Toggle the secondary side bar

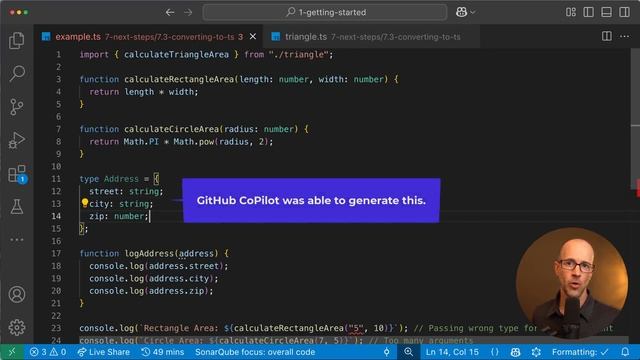pos(624,12)
